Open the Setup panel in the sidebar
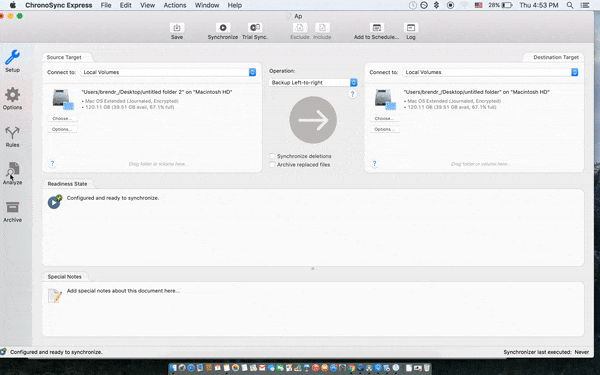Image resolution: width=600 pixels, height=375 pixels. (12, 61)
